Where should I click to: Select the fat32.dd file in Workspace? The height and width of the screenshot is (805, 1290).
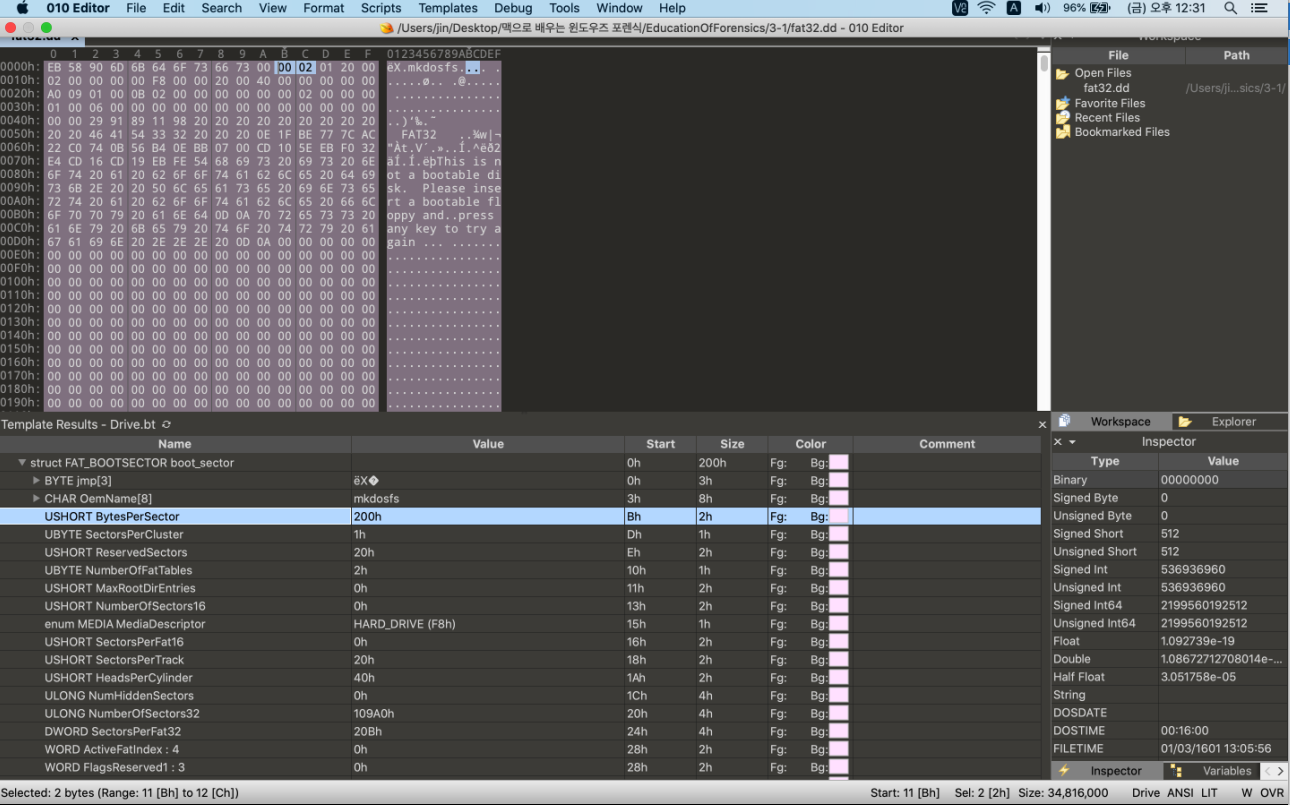(x=1106, y=88)
